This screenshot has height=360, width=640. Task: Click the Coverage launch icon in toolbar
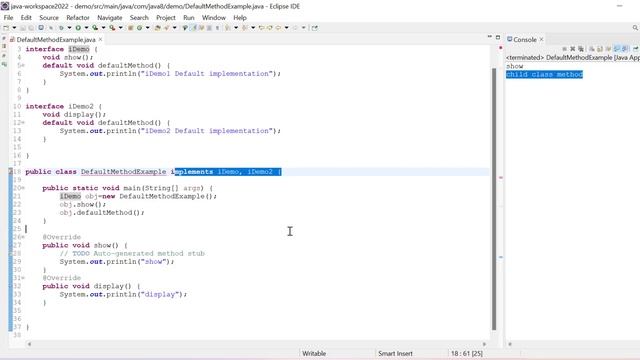click(95, 28)
